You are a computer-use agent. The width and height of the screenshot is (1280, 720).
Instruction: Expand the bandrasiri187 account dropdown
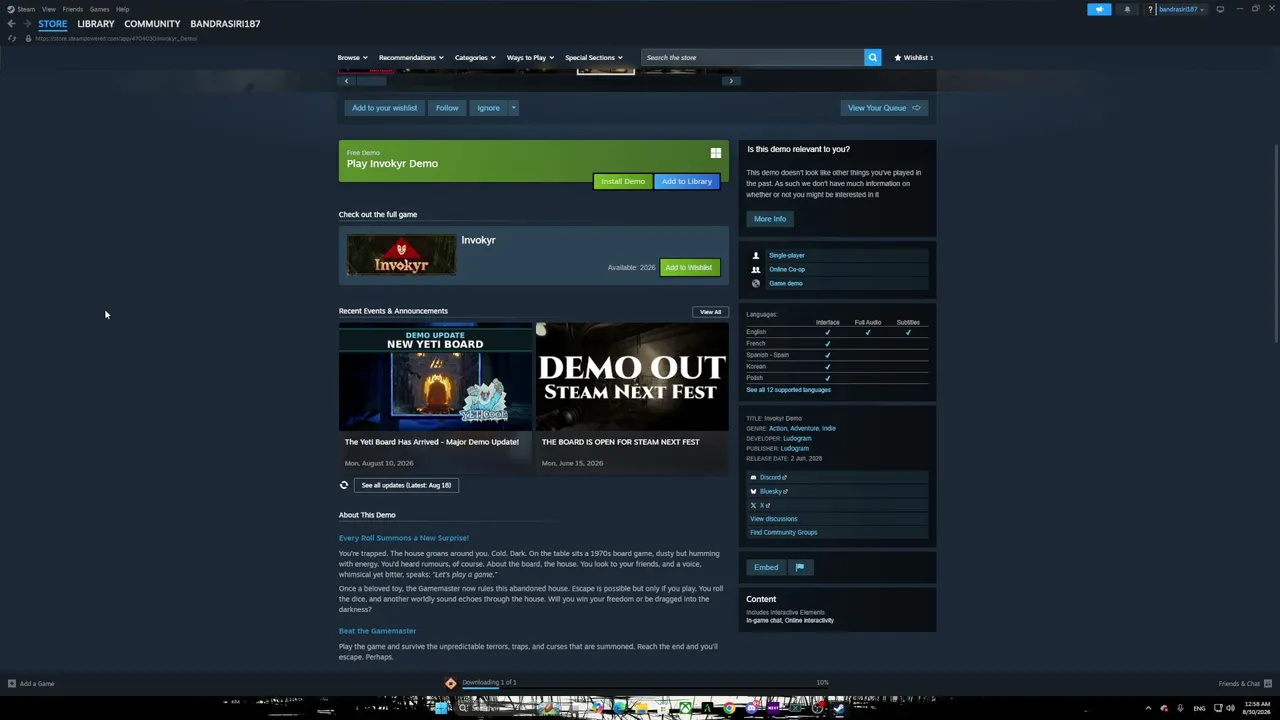pos(1181,9)
